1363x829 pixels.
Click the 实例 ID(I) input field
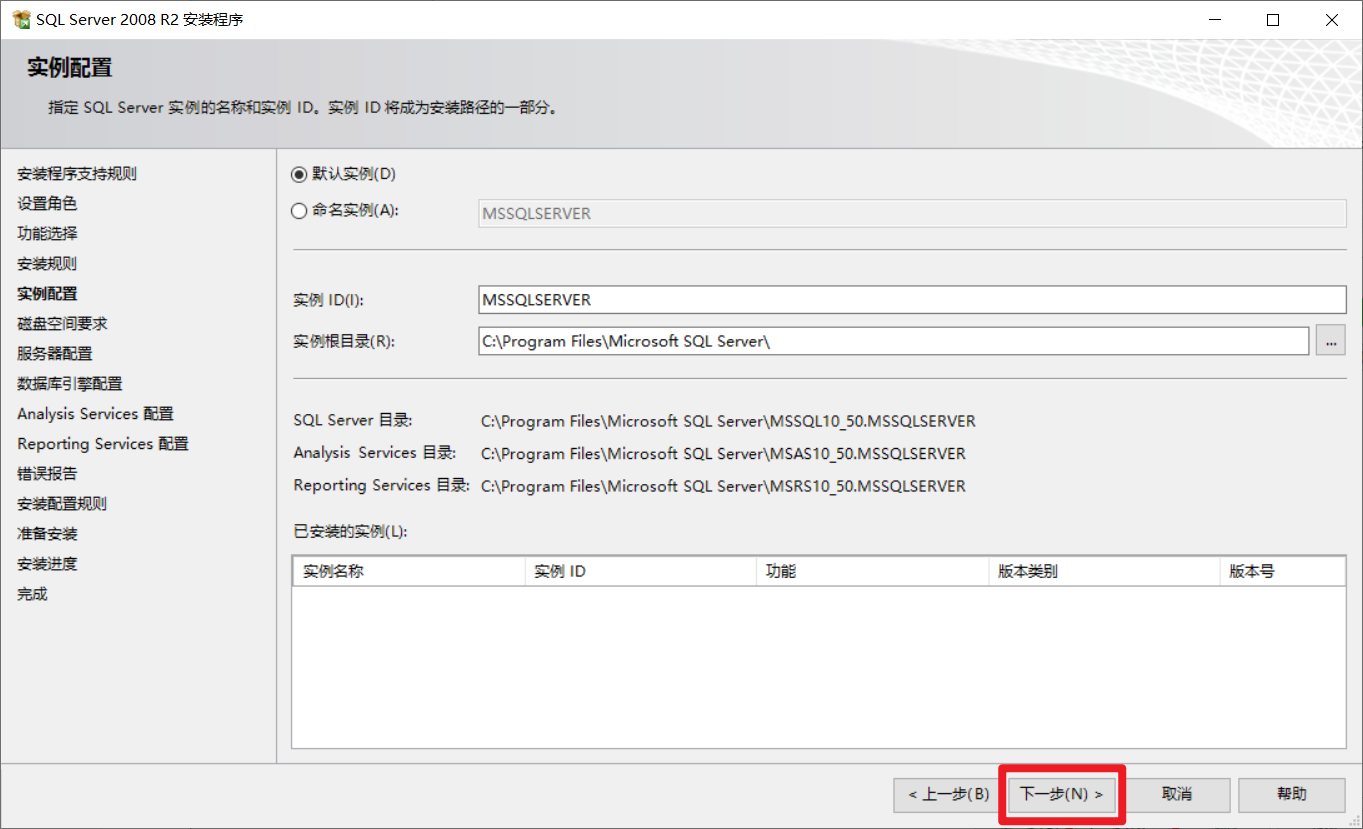(x=912, y=299)
